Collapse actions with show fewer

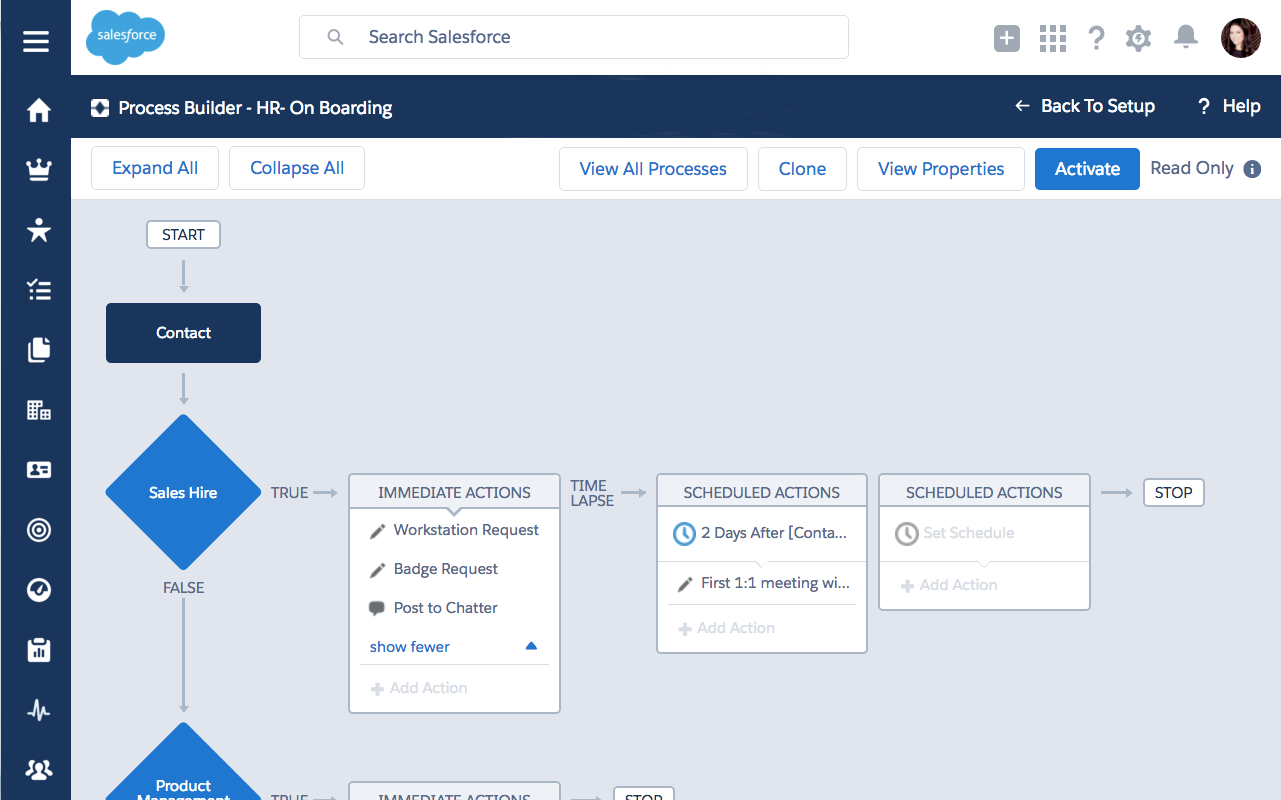coord(410,647)
